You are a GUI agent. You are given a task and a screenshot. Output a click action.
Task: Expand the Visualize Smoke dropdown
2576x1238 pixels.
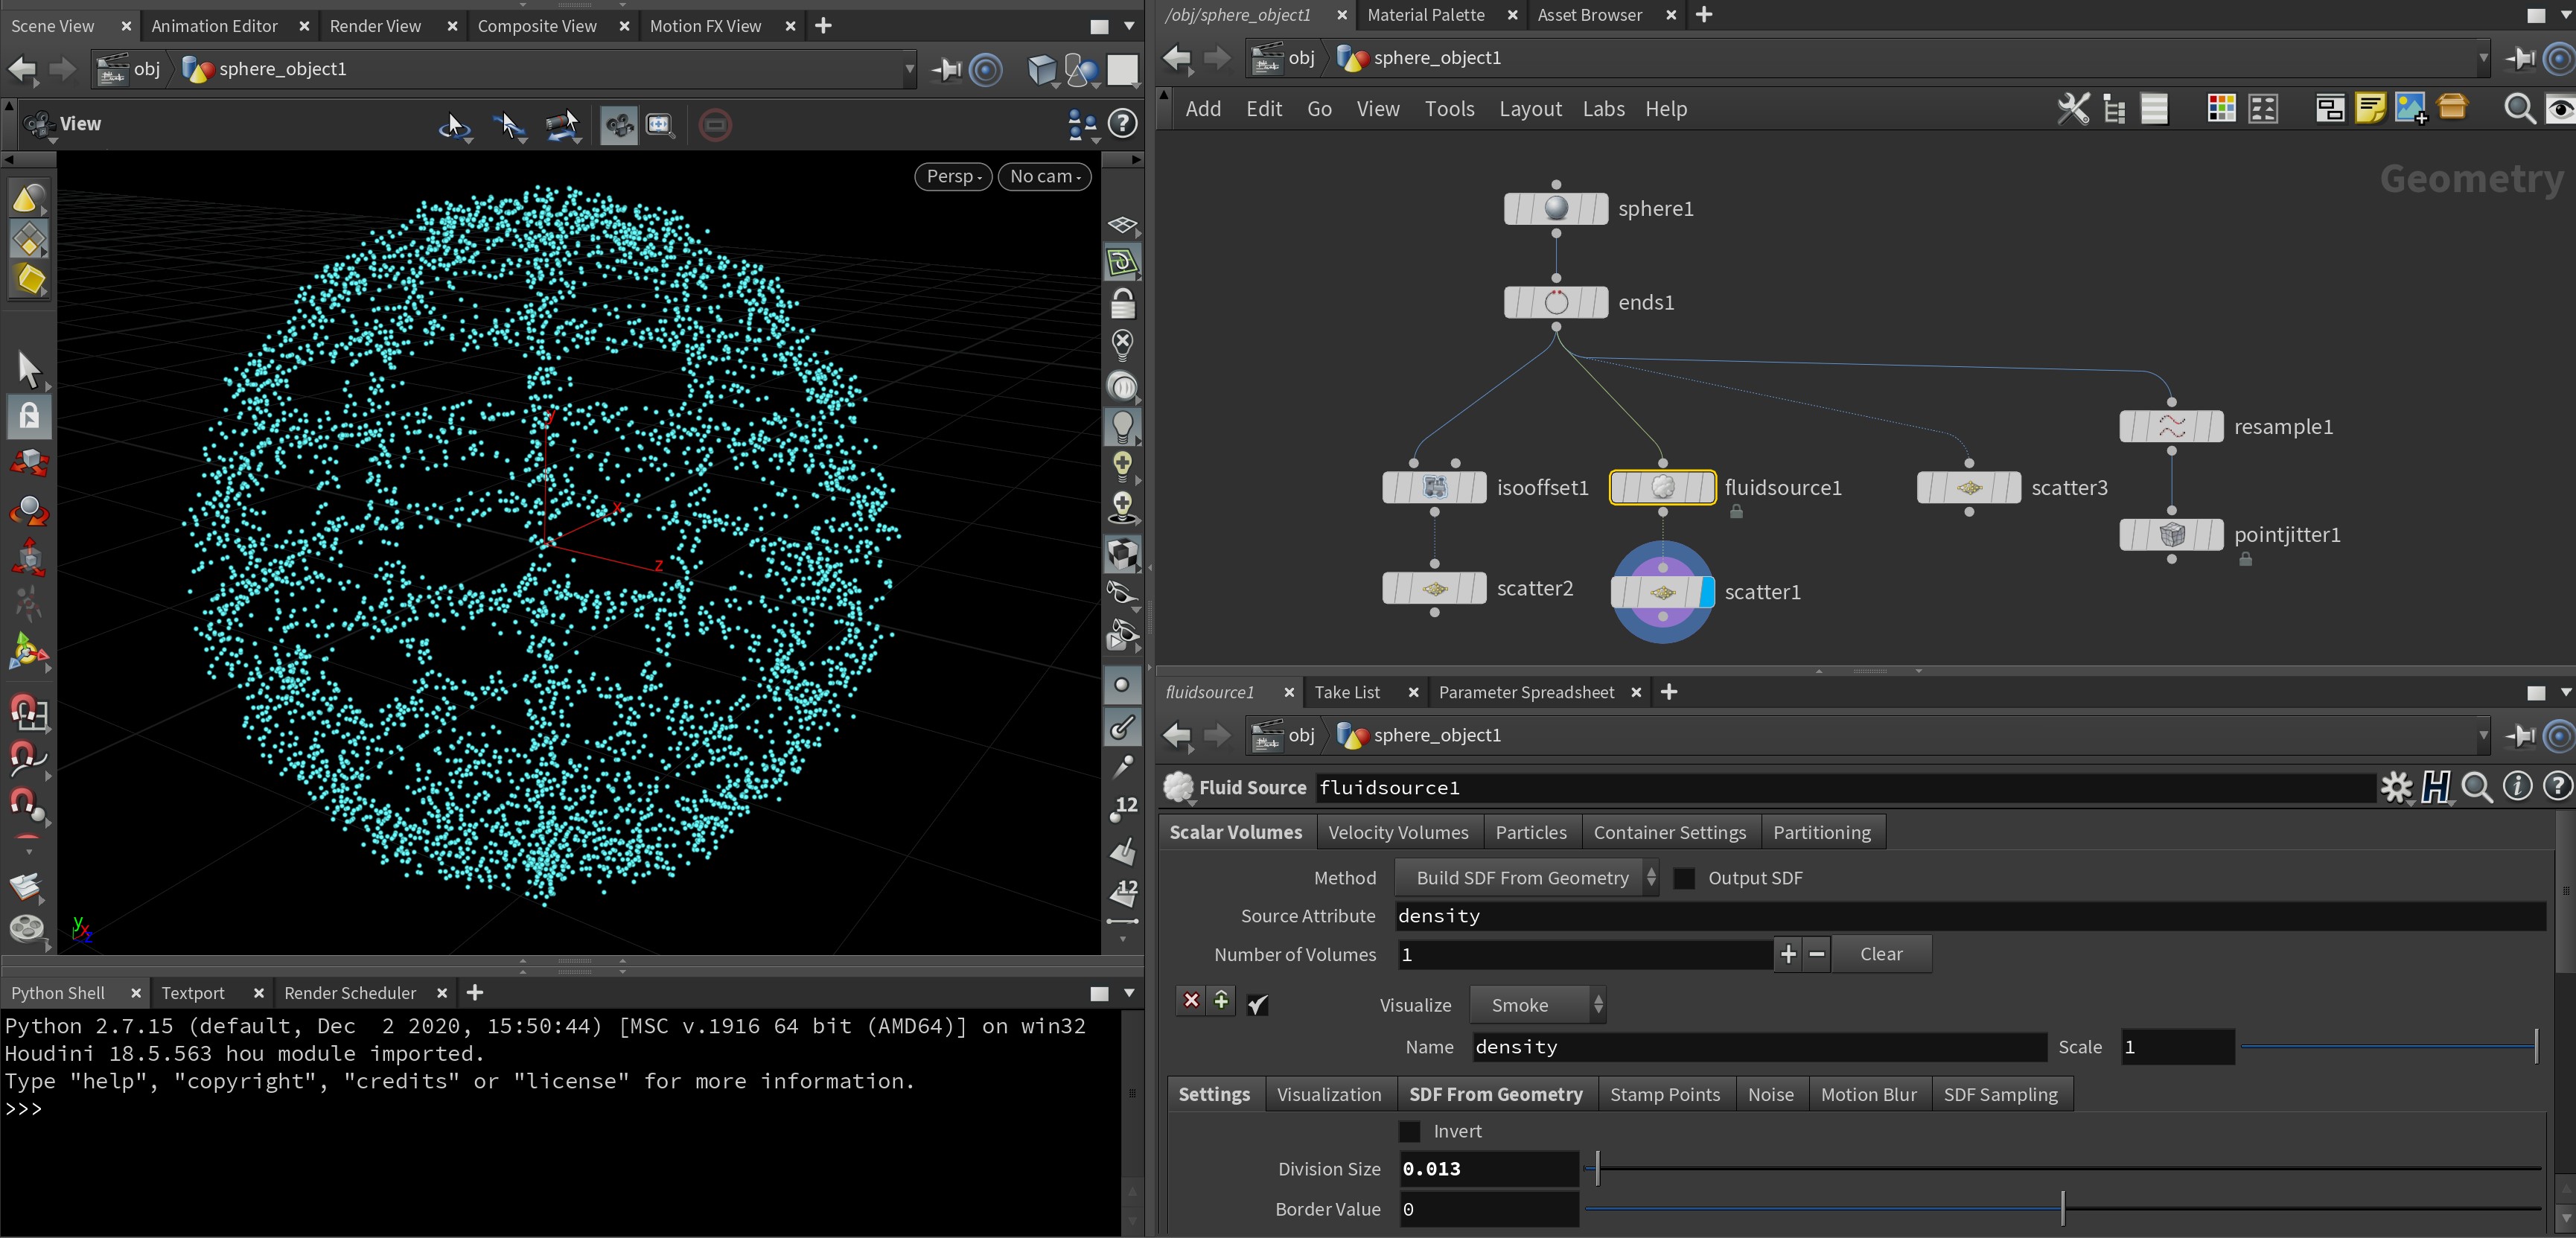(1536, 1005)
